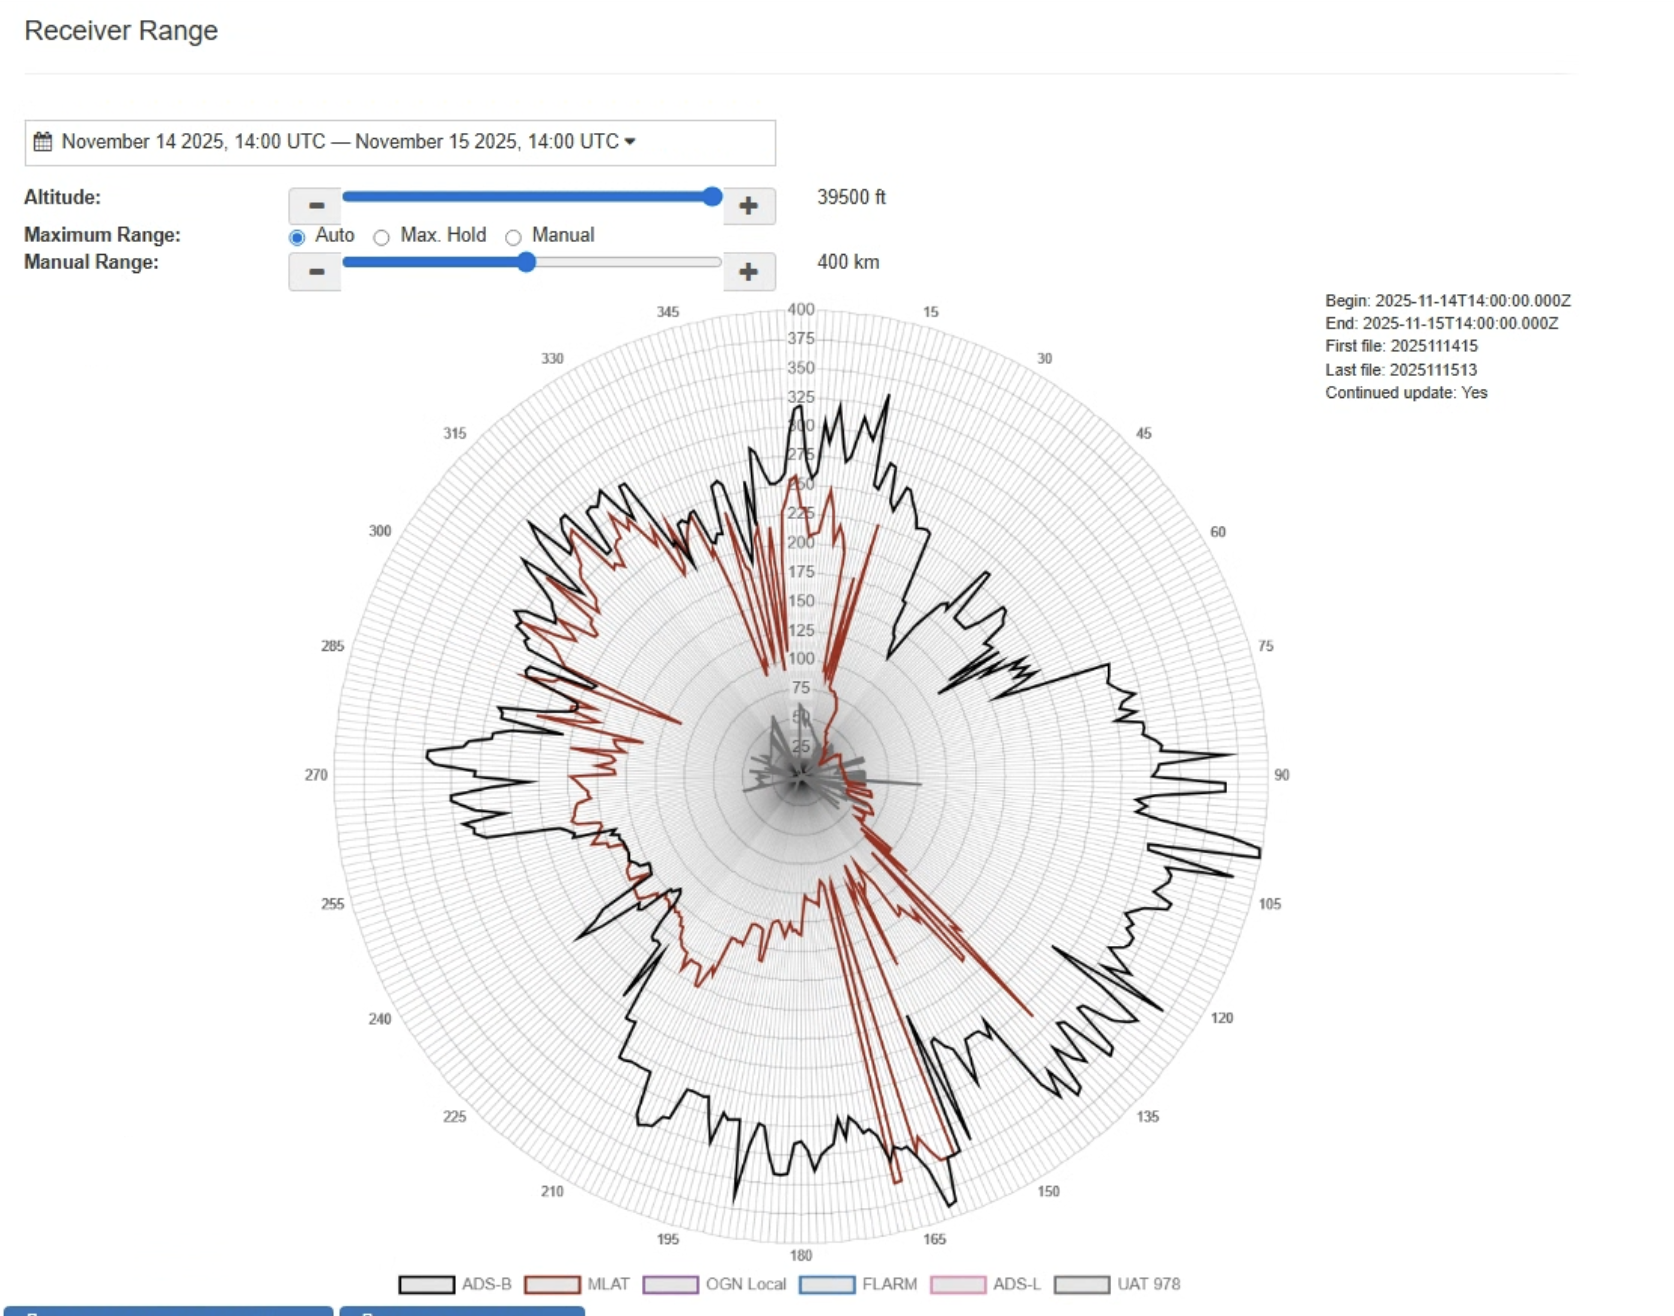Toggle ADS-B legend swatch

426,1285
